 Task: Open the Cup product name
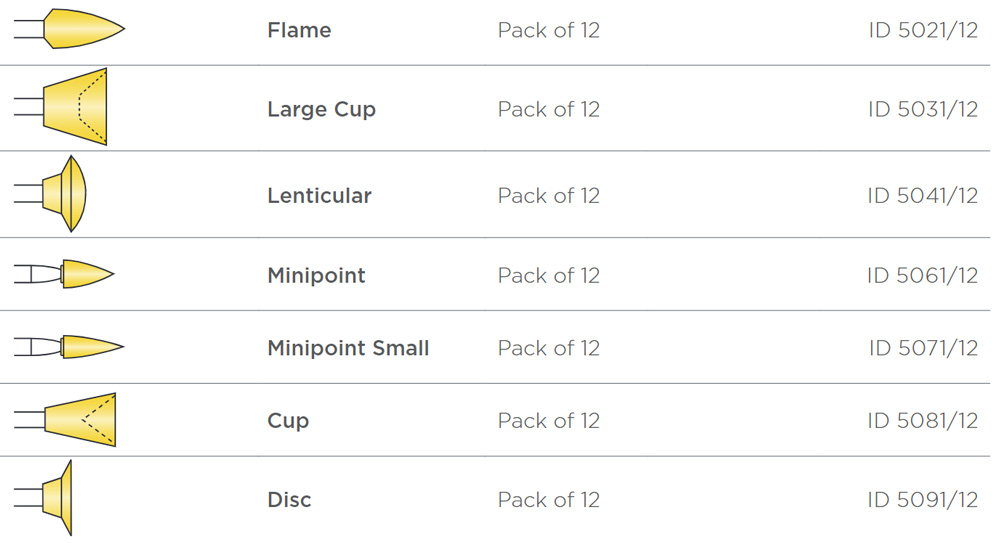pyautogui.click(x=288, y=421)
